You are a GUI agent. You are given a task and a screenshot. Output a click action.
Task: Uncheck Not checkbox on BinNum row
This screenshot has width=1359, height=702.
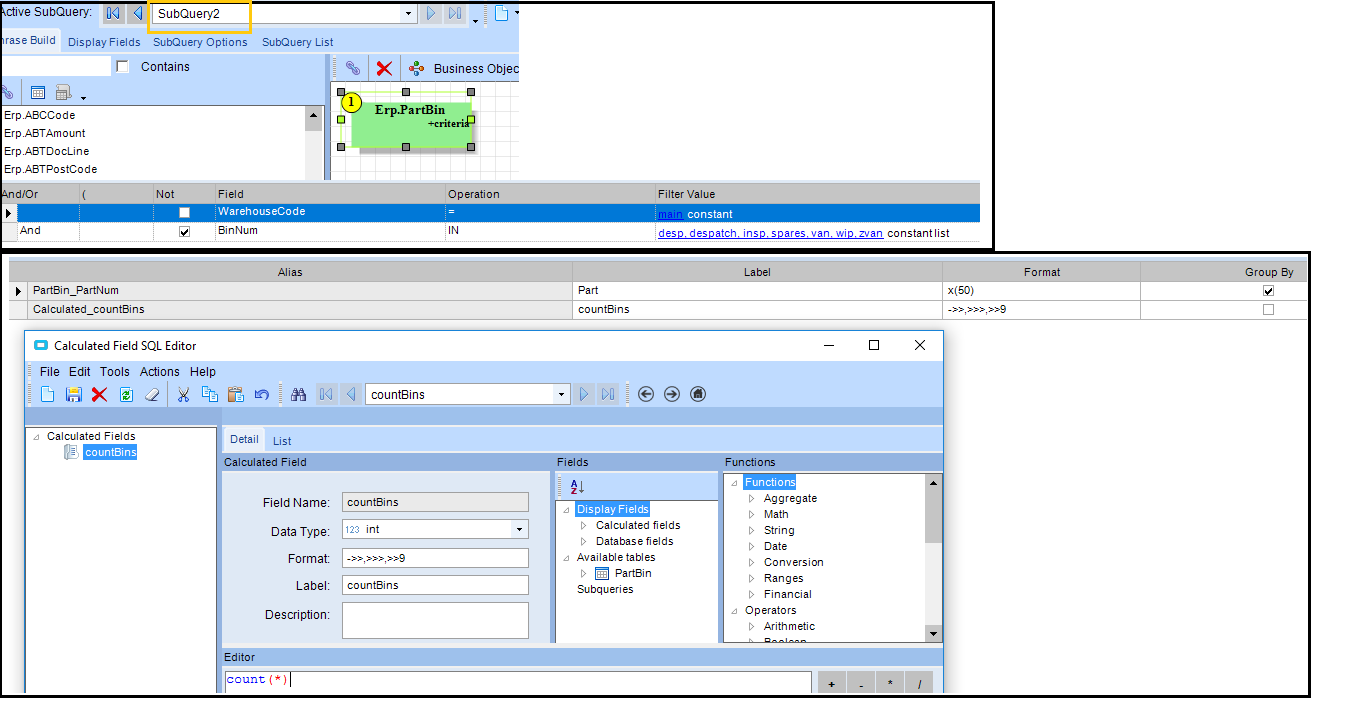tap(184, 232)
